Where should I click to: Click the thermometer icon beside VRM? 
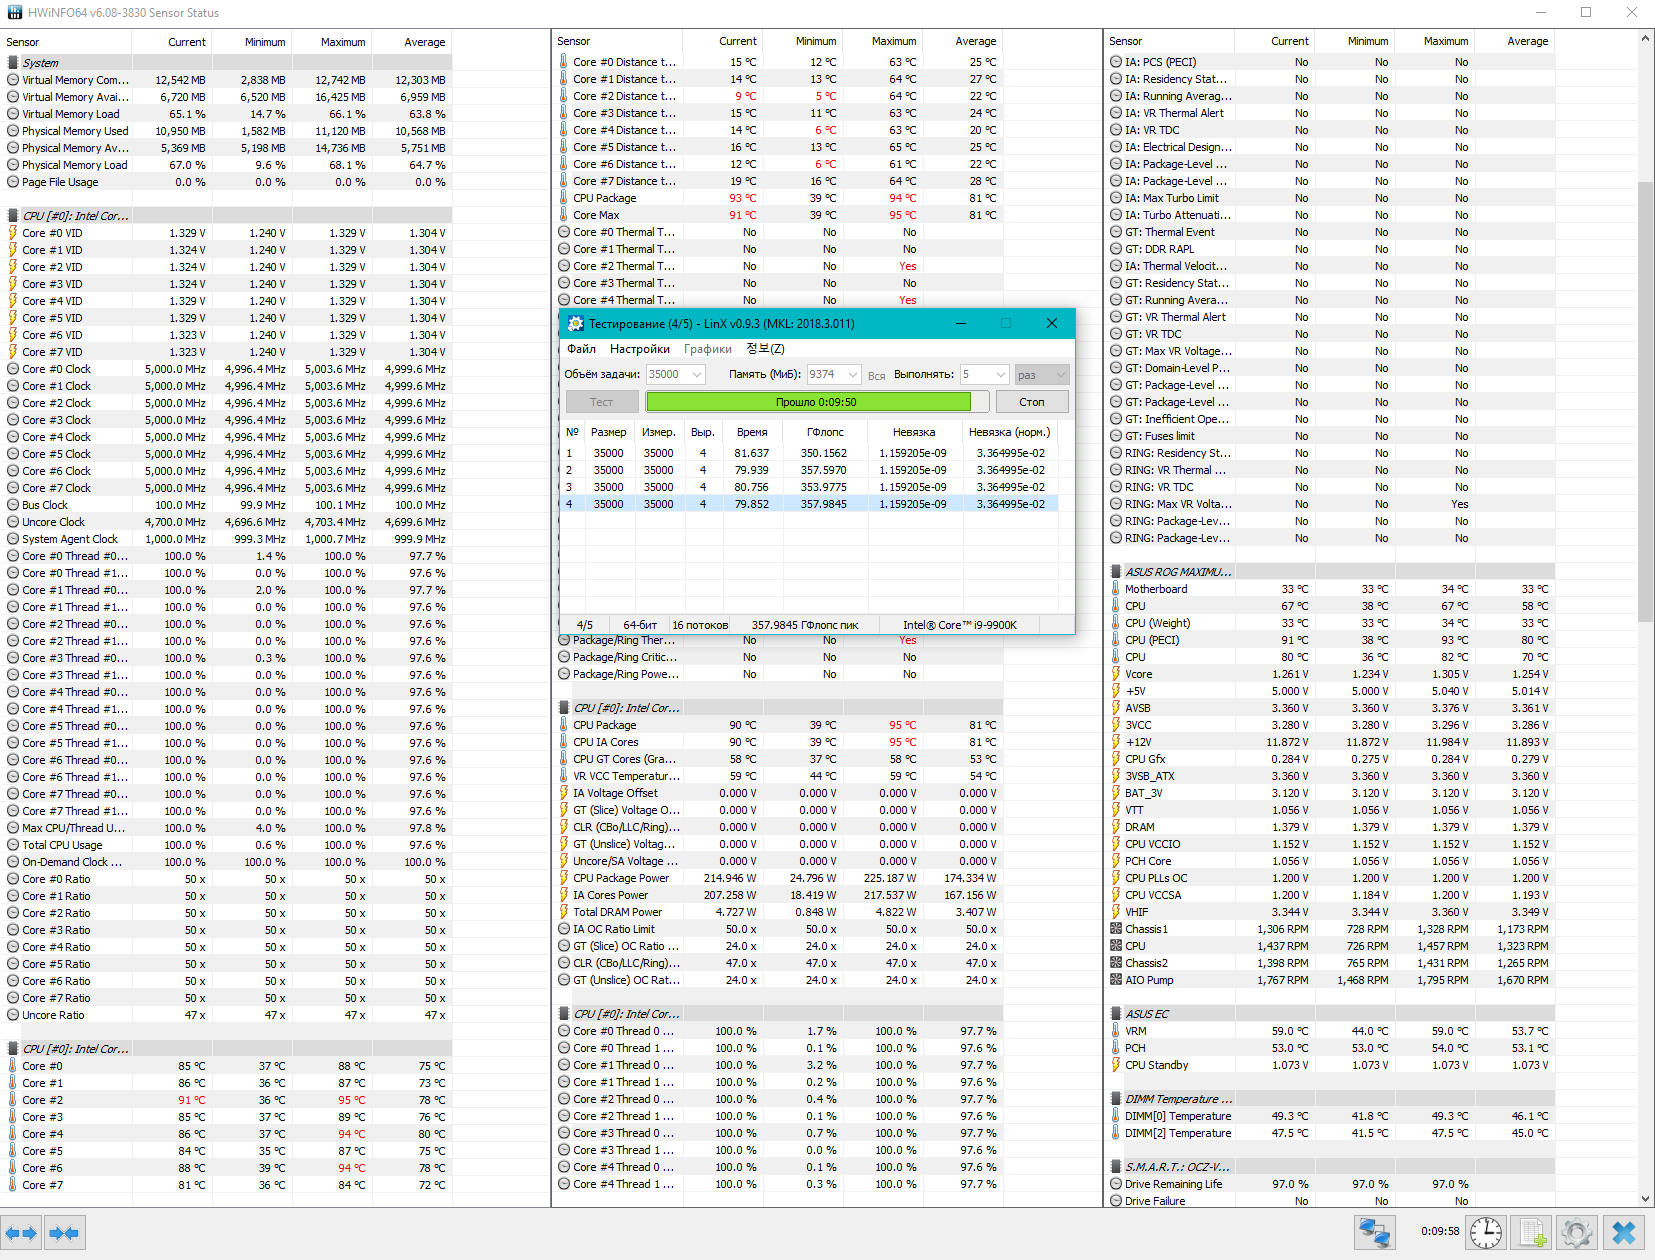tap(1116, 1031)
